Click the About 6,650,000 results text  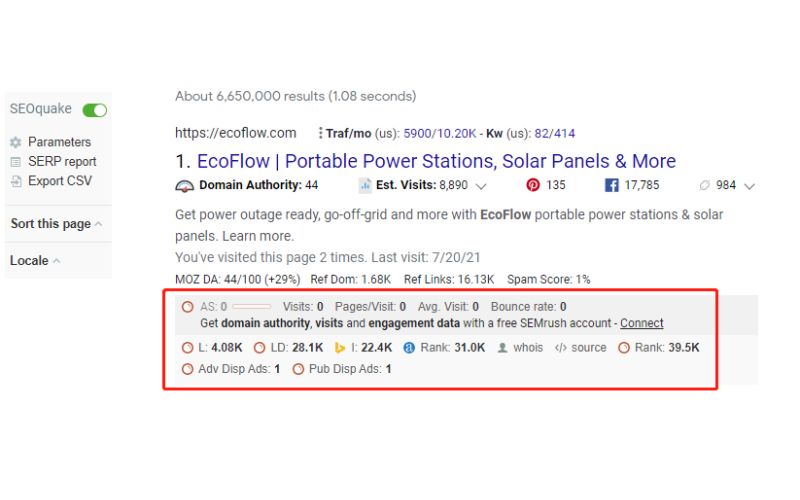295,96
